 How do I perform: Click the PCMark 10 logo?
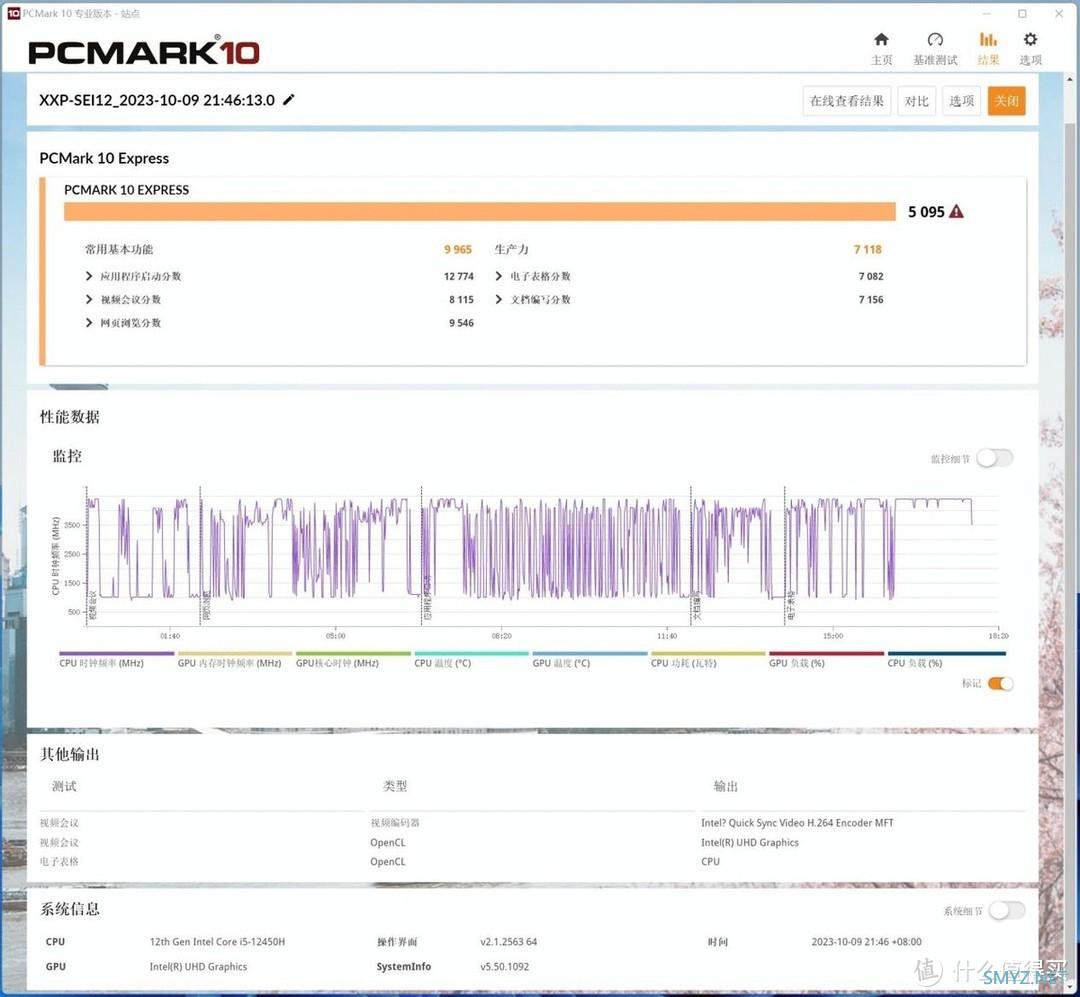point(143,52)
